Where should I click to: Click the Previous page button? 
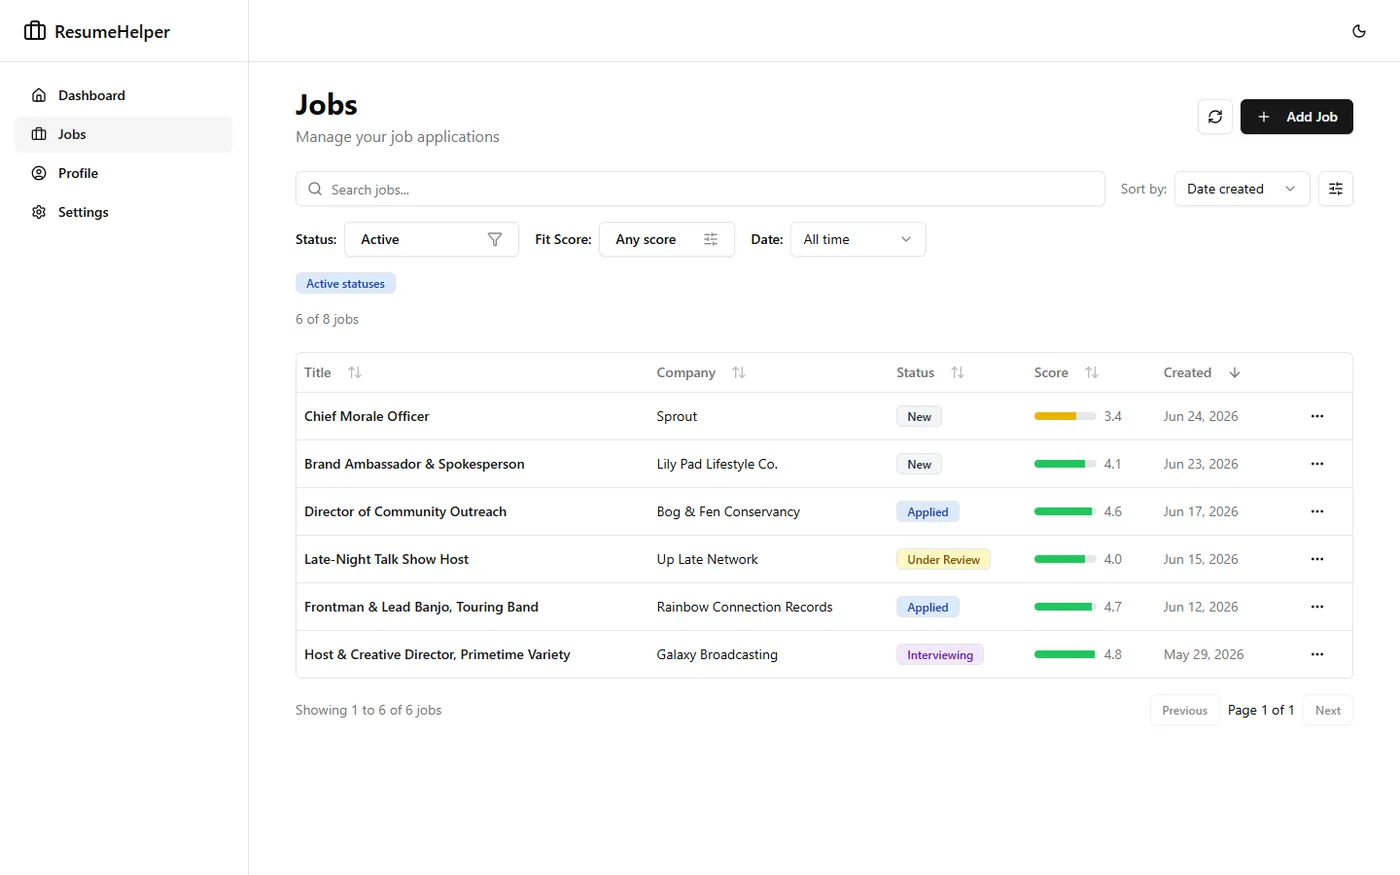click(x=1185, y=710)
